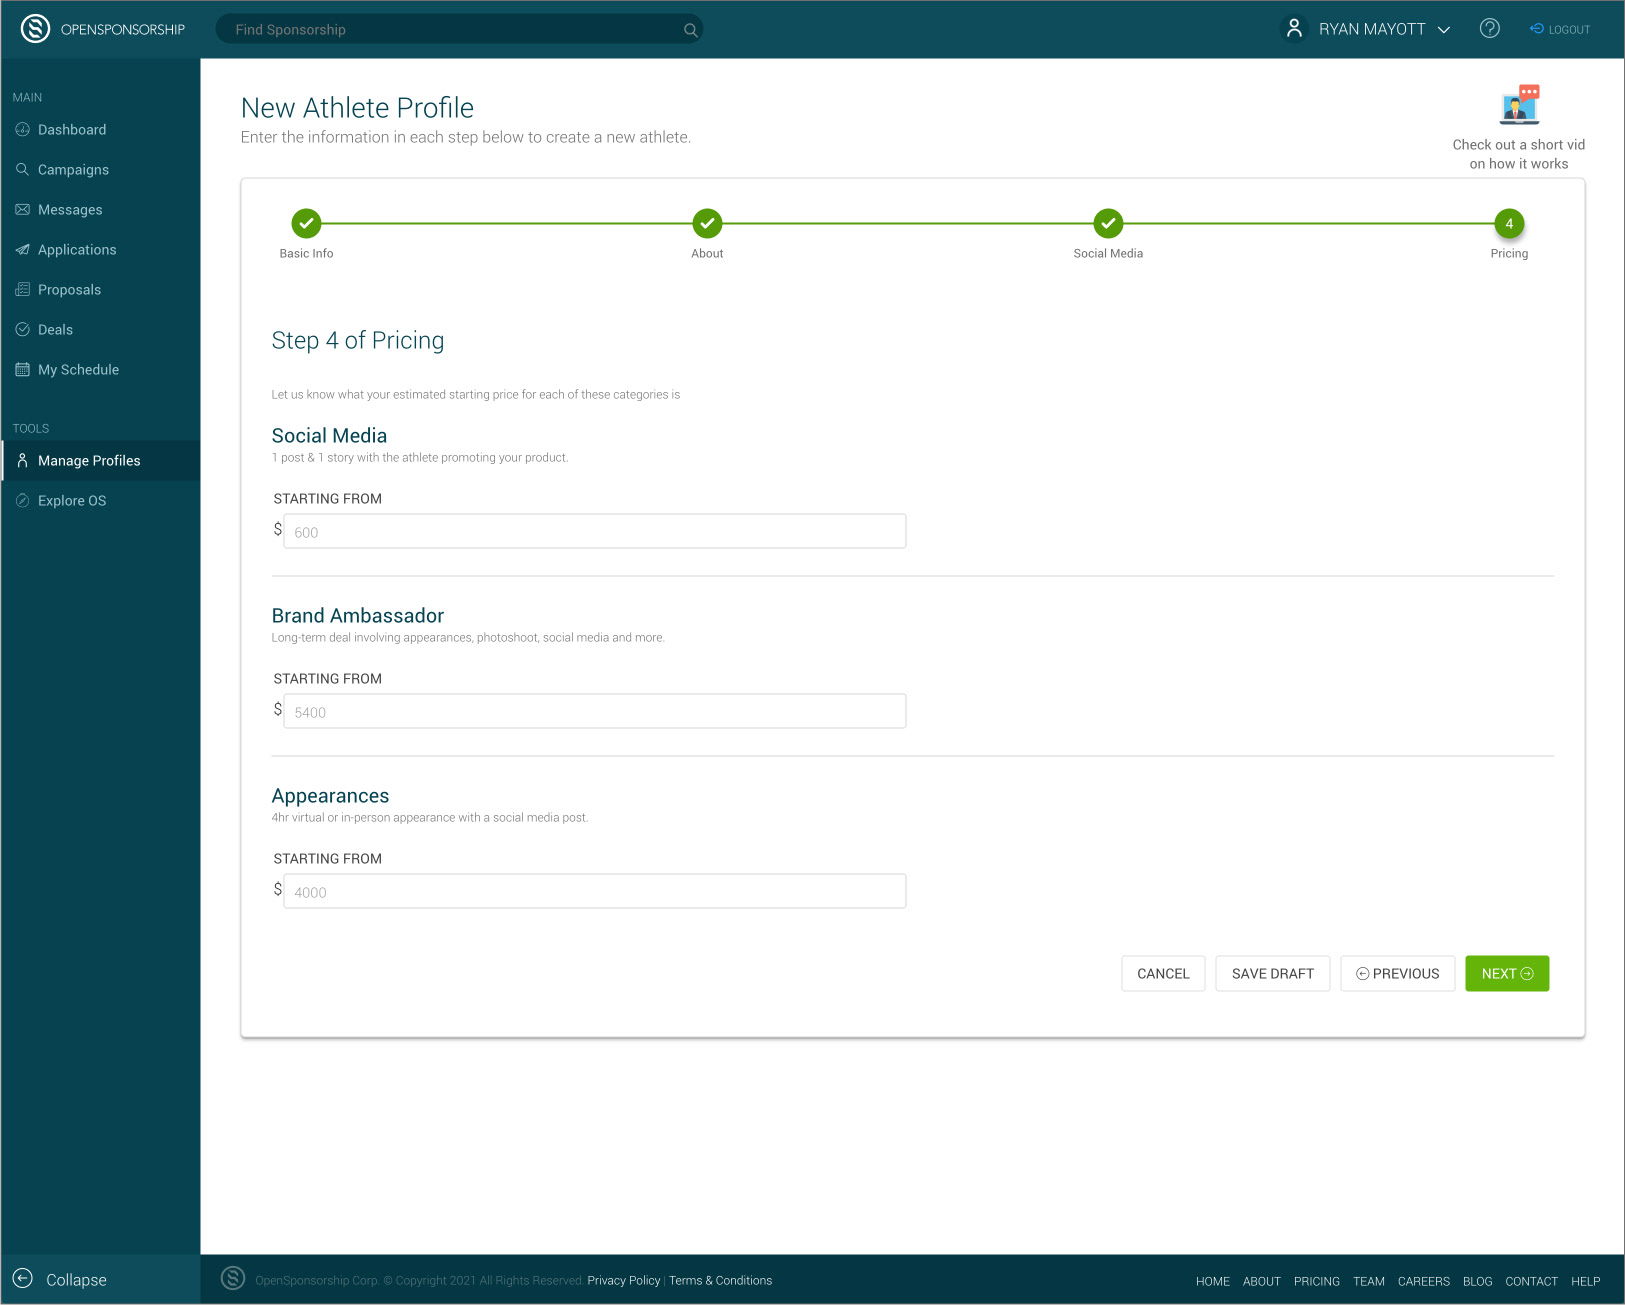This screenshot has width=1625, height=1305.
Task: Click the footer OpenSponsorship logo icon
Action: (233, 1278)
